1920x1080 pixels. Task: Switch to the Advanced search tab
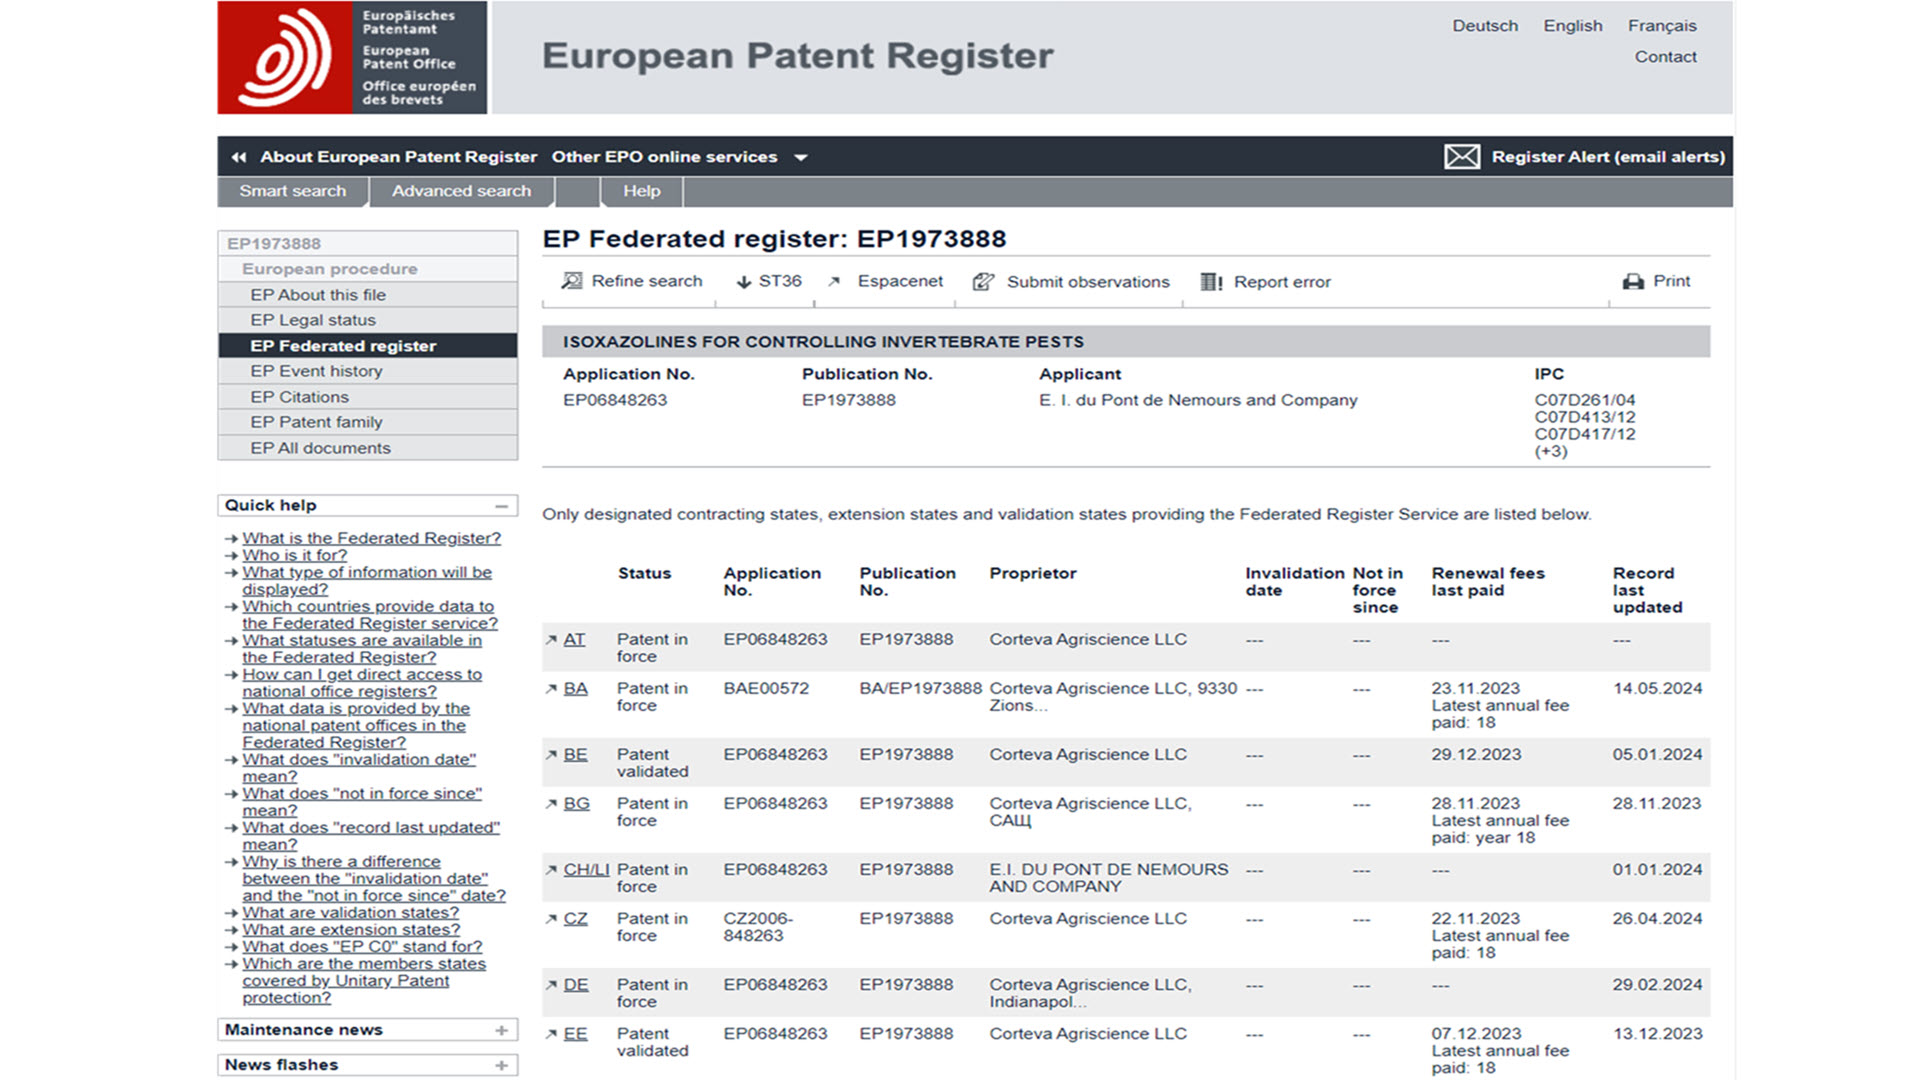pyautogui.click(x=461, y=191)
